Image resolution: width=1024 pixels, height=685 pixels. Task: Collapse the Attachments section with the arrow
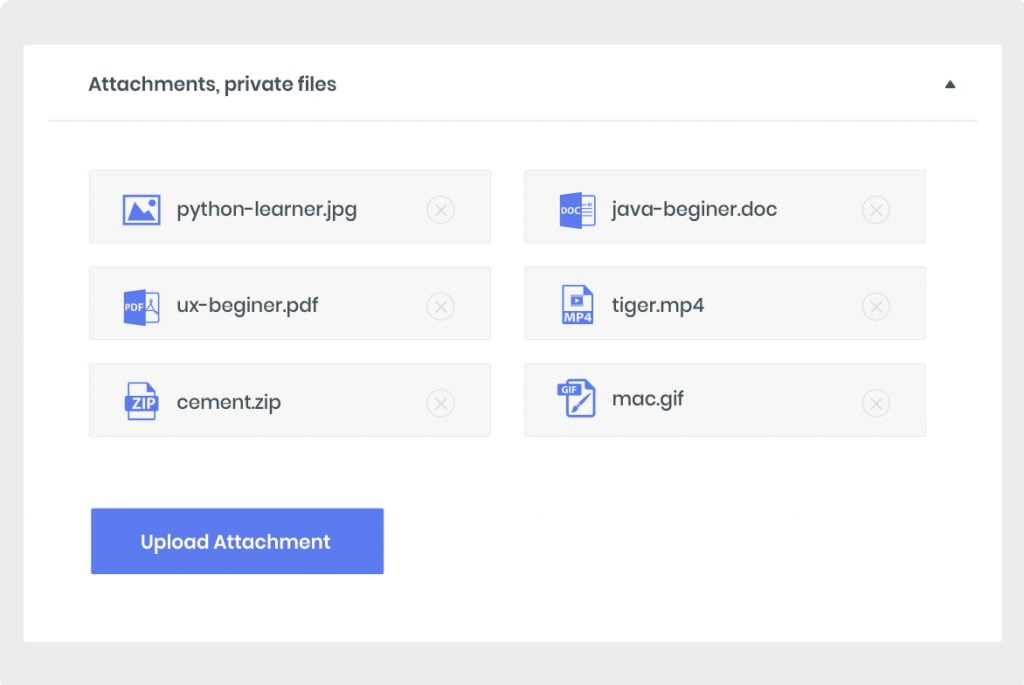click(950, 85)
